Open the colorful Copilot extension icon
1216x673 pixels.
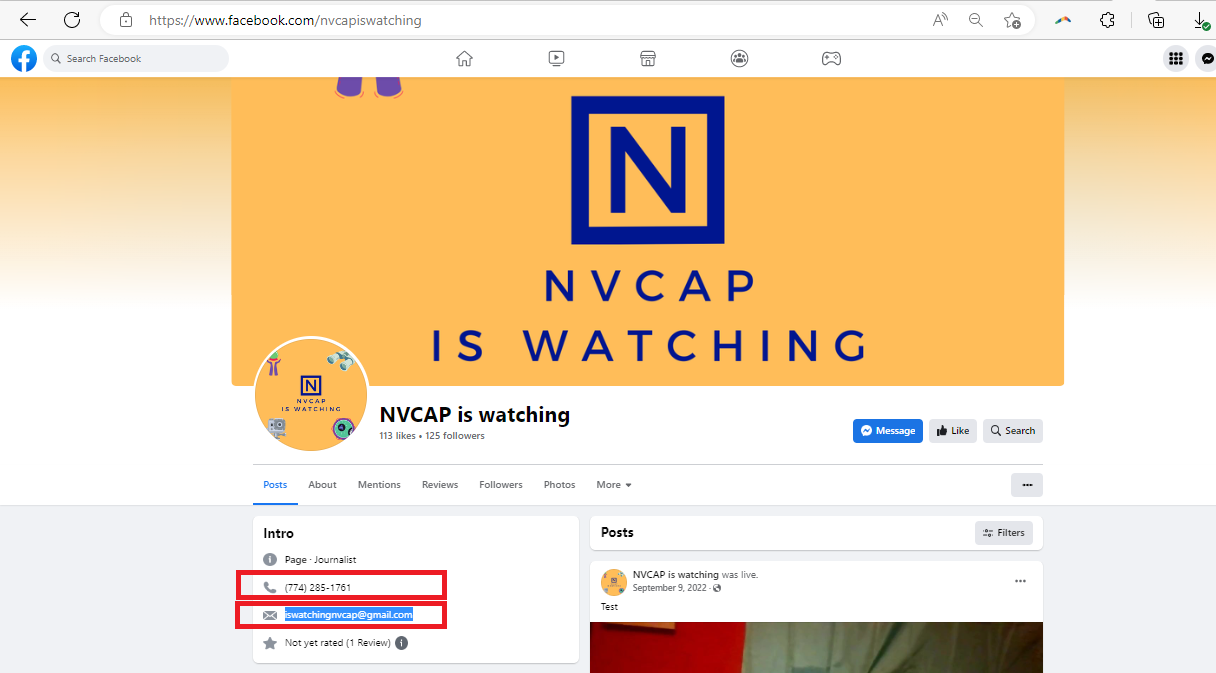click(x=1064, y=20)
